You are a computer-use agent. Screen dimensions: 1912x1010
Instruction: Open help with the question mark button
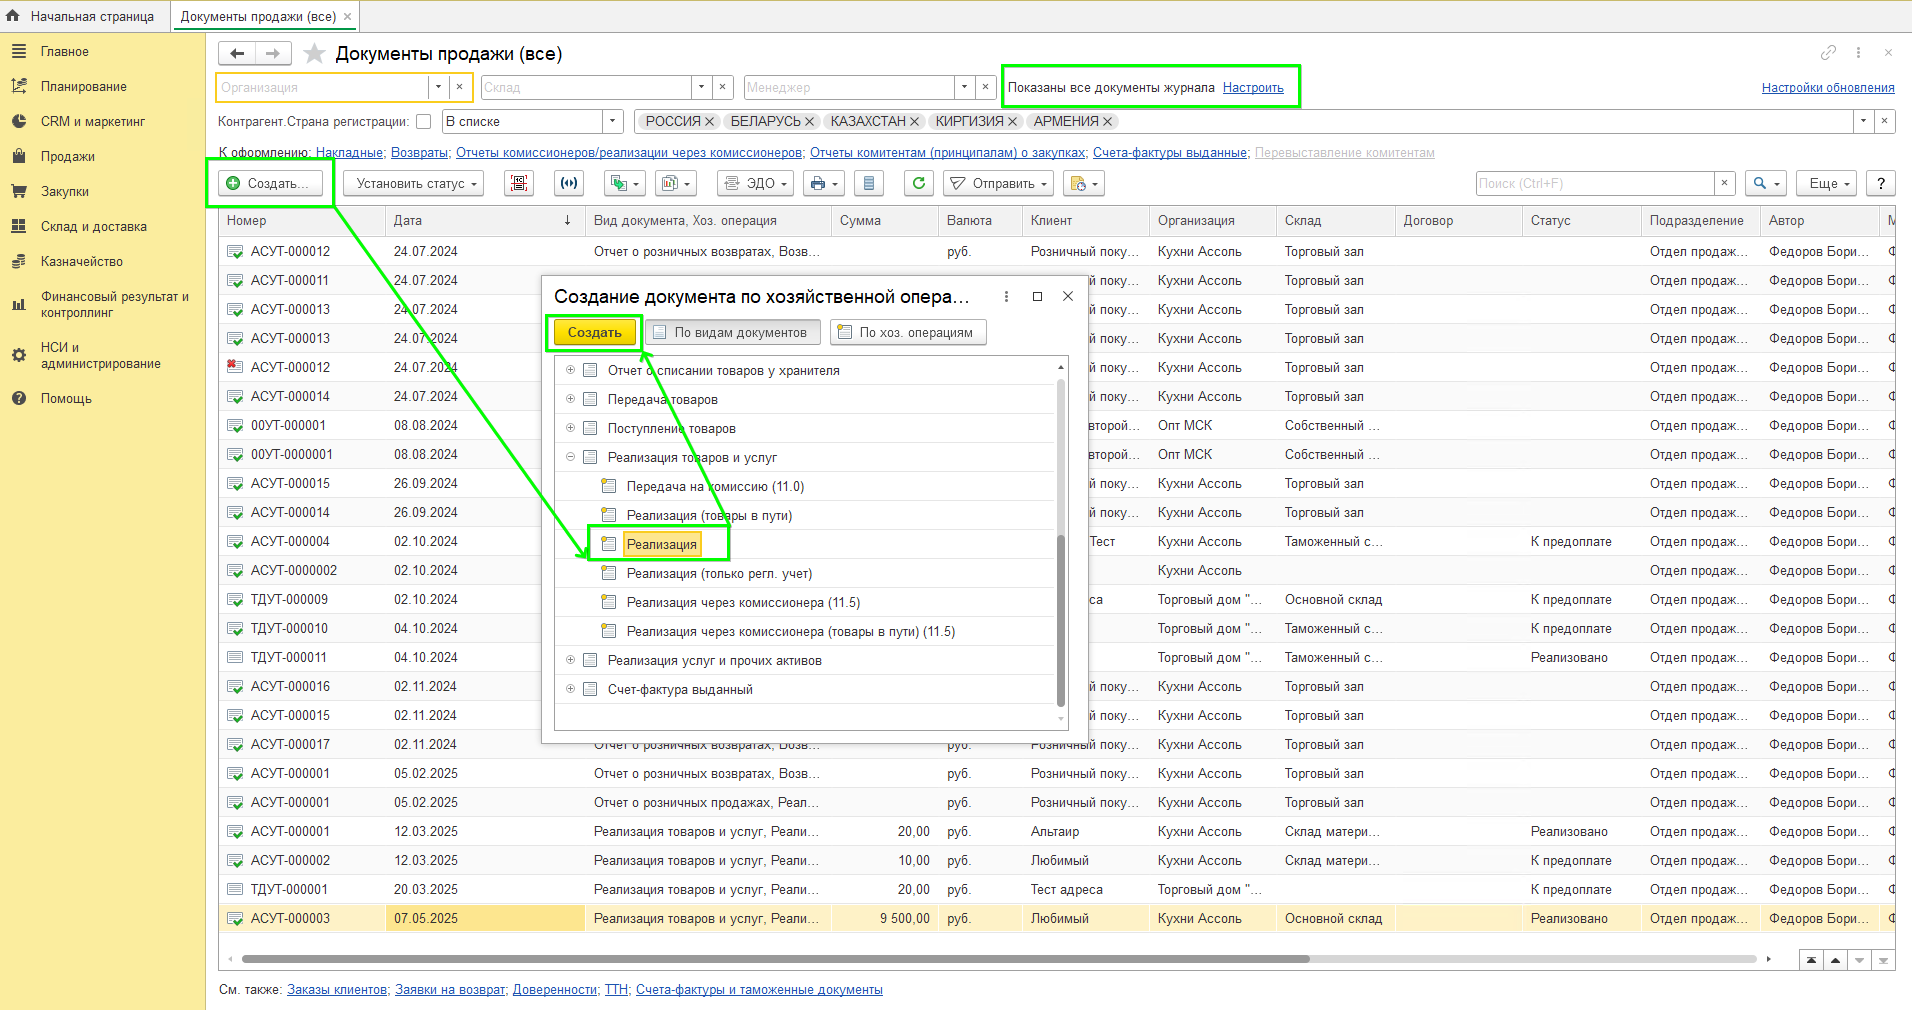1881,183
